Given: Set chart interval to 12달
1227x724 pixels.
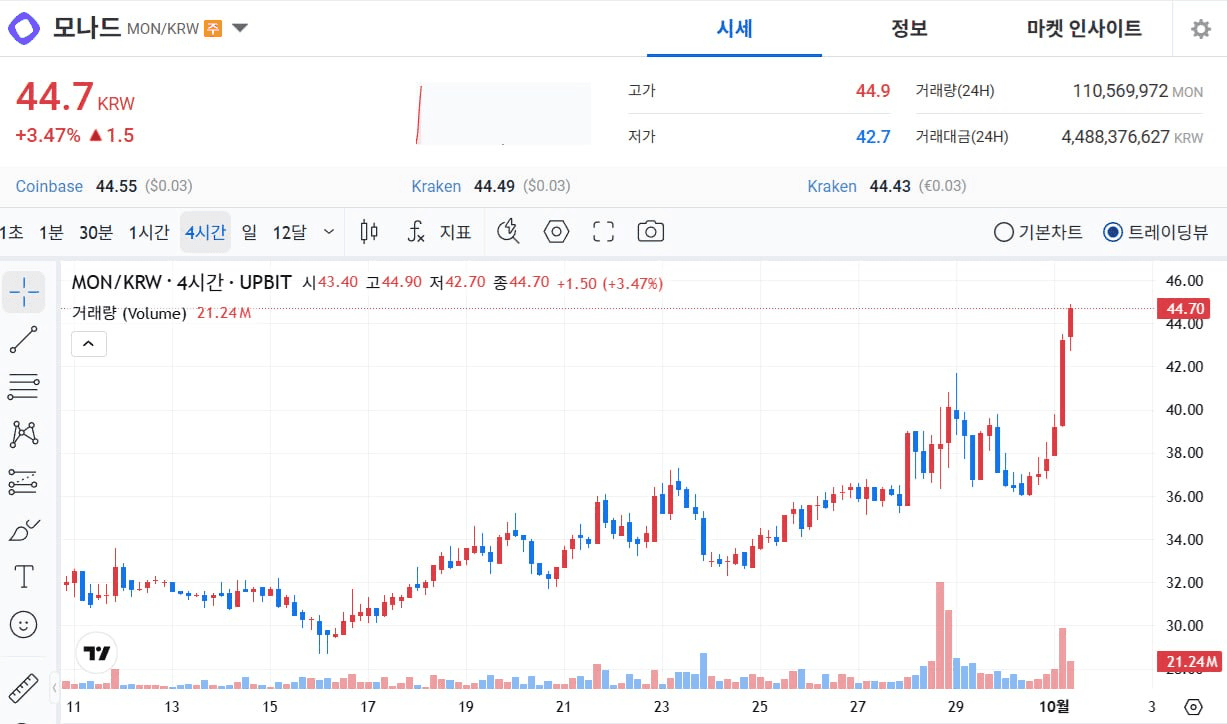Looking at the screenshot, I should 289,232.
